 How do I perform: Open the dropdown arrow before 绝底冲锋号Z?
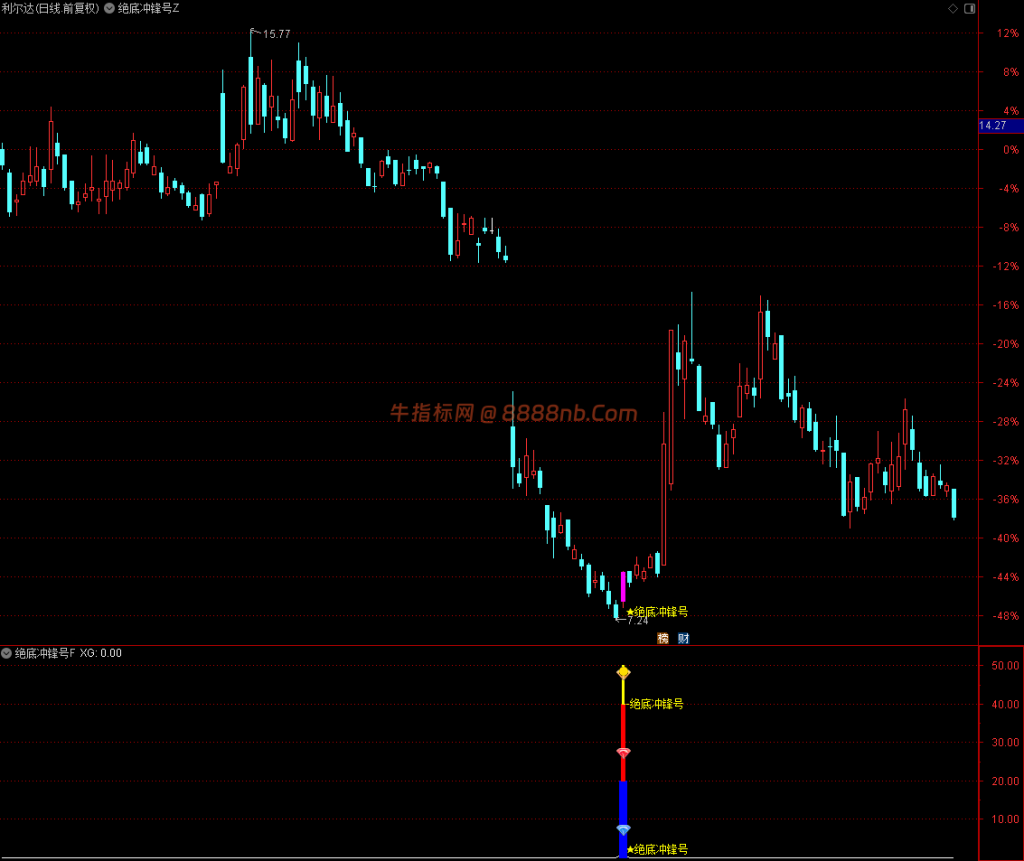coord(110,8)
